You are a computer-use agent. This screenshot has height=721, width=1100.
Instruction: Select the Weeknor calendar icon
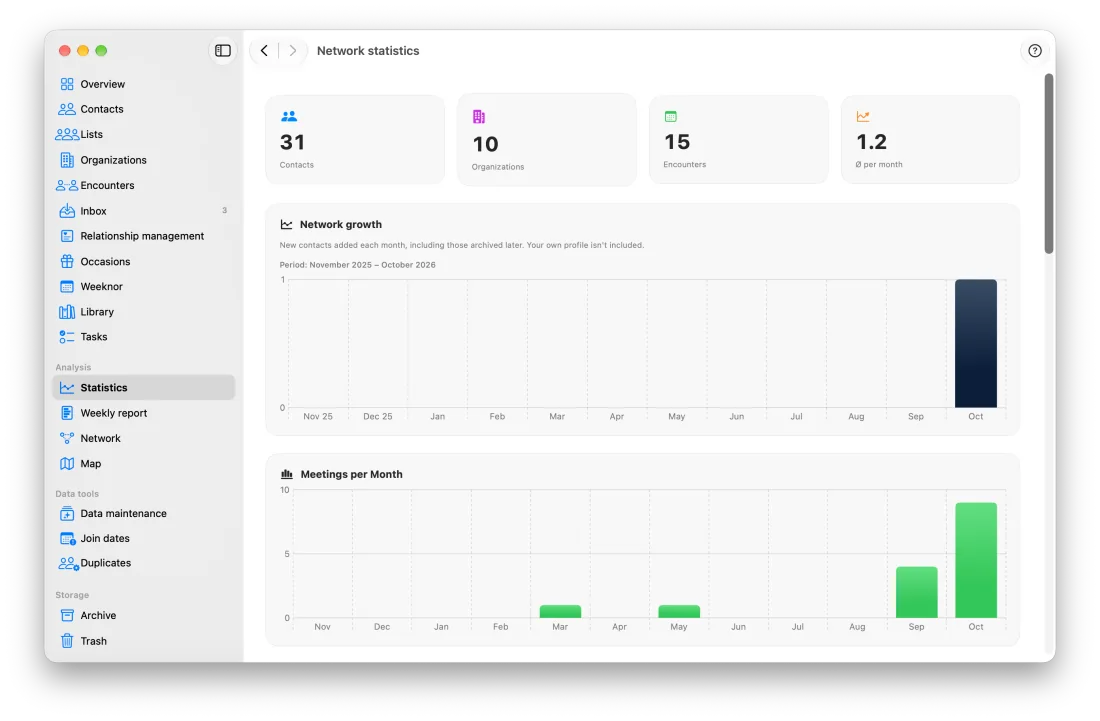(67, 287)
